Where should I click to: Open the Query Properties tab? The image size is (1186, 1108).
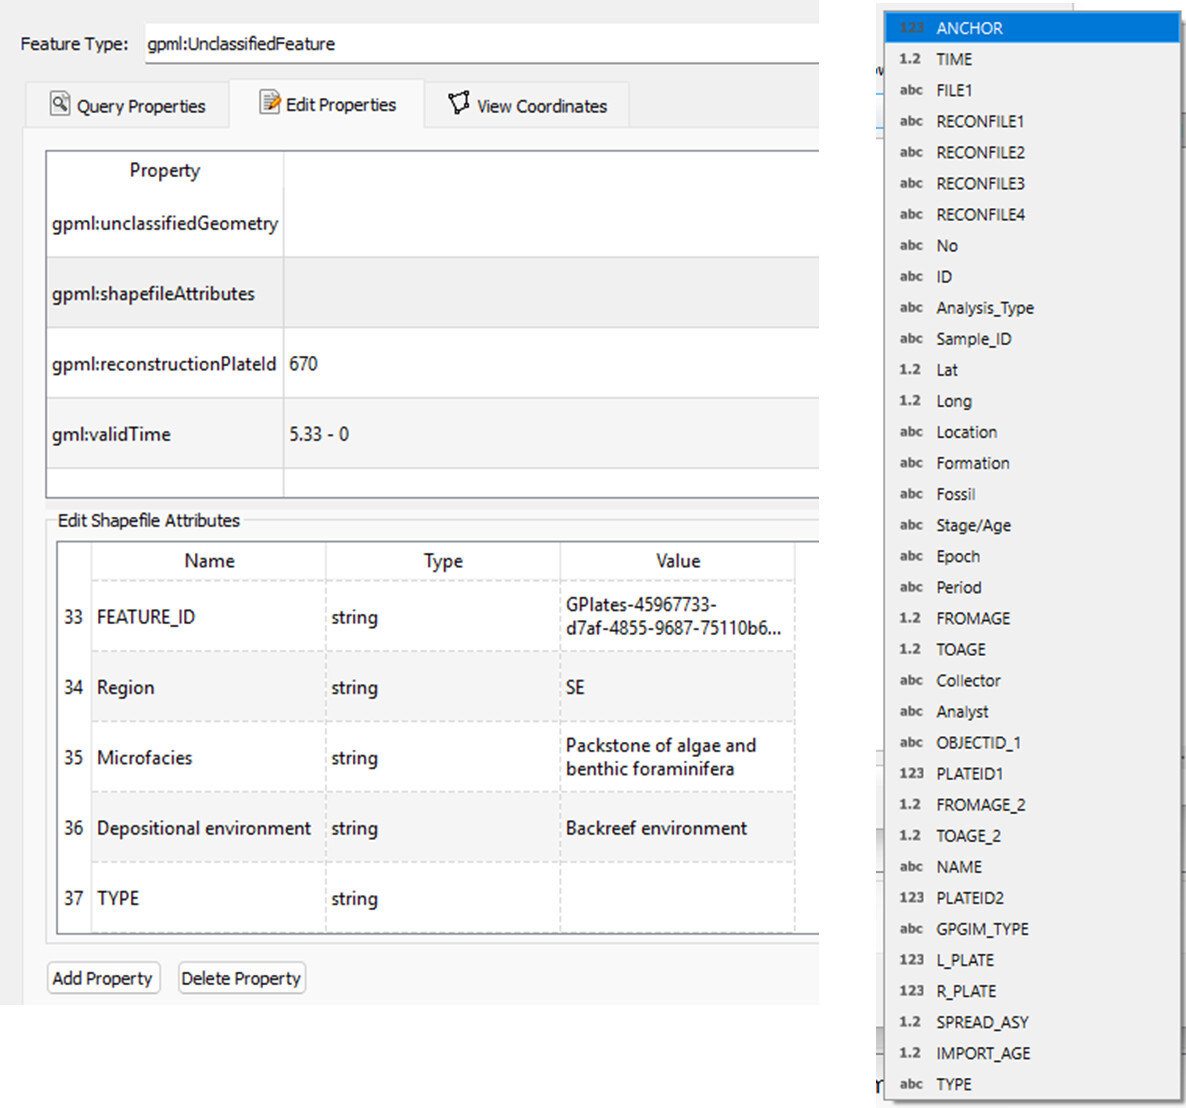pos(127,105)
